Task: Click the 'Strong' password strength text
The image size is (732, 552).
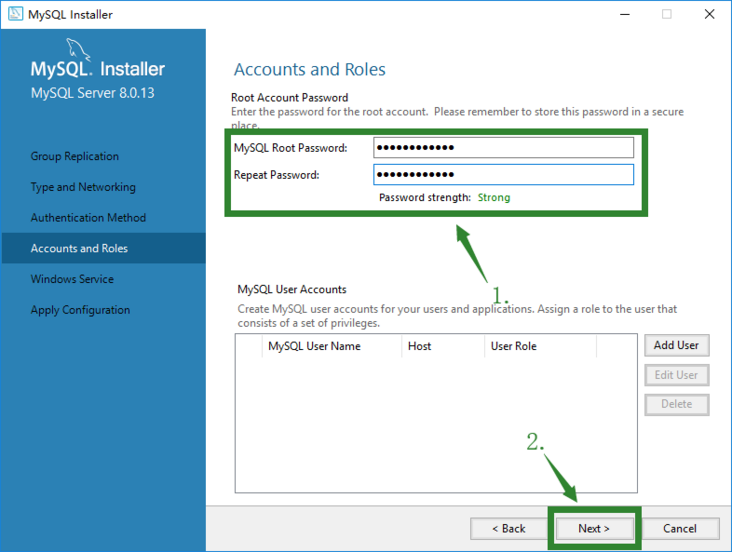Action: pyautogui.click(x=494, y=198)
